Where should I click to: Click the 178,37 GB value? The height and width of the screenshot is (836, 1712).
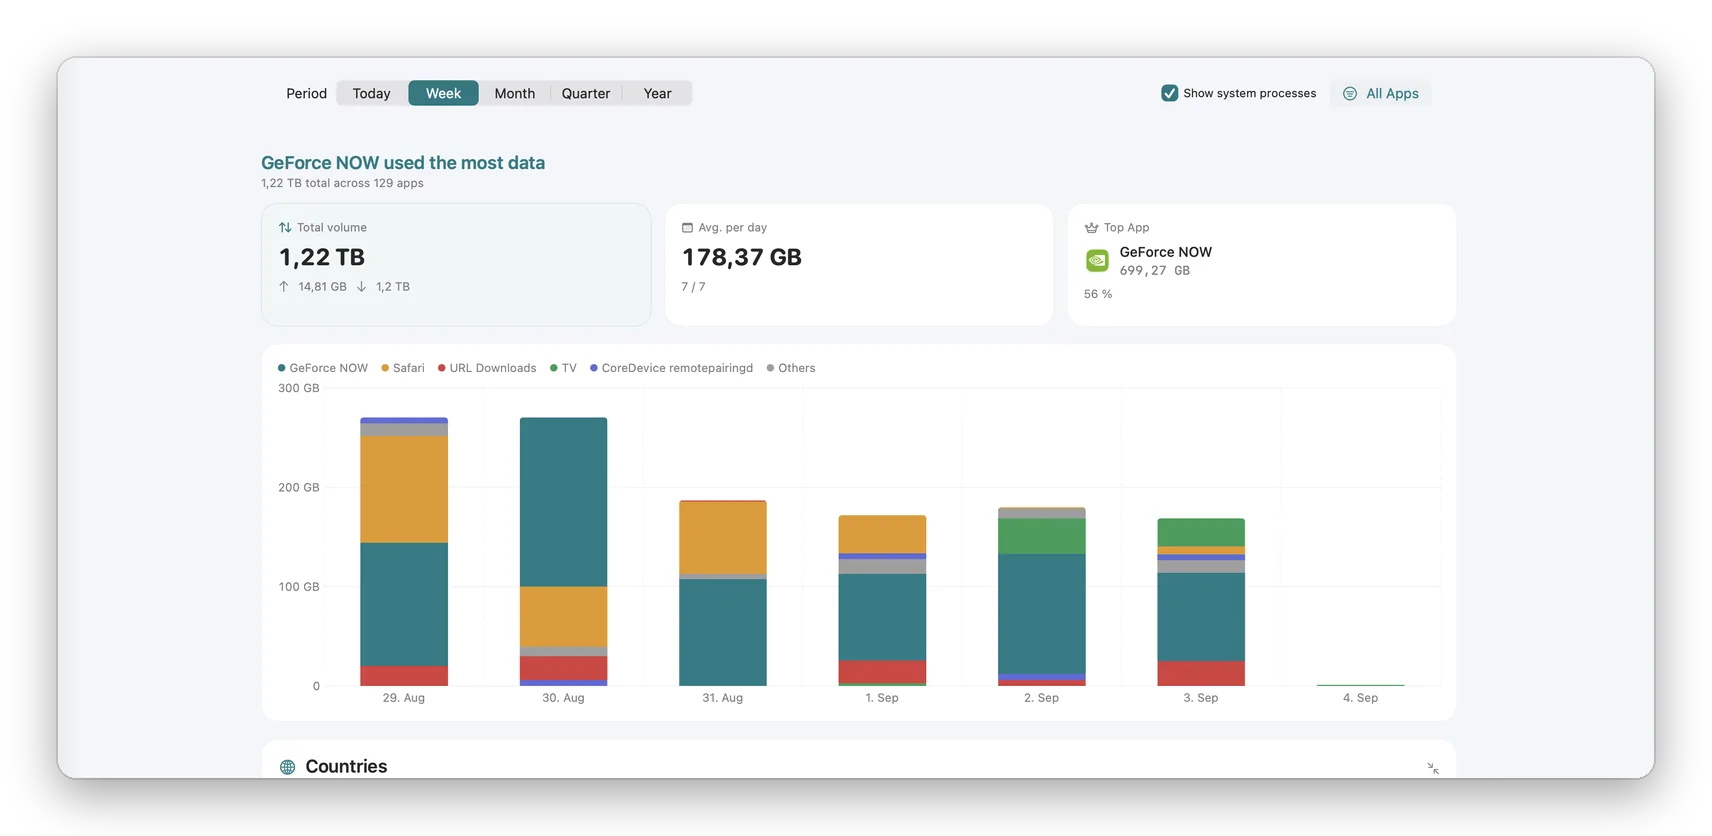tap(742, 257)
